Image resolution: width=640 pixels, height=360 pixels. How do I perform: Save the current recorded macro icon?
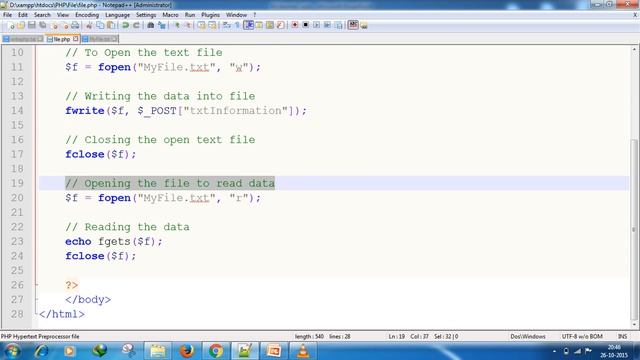338,25
